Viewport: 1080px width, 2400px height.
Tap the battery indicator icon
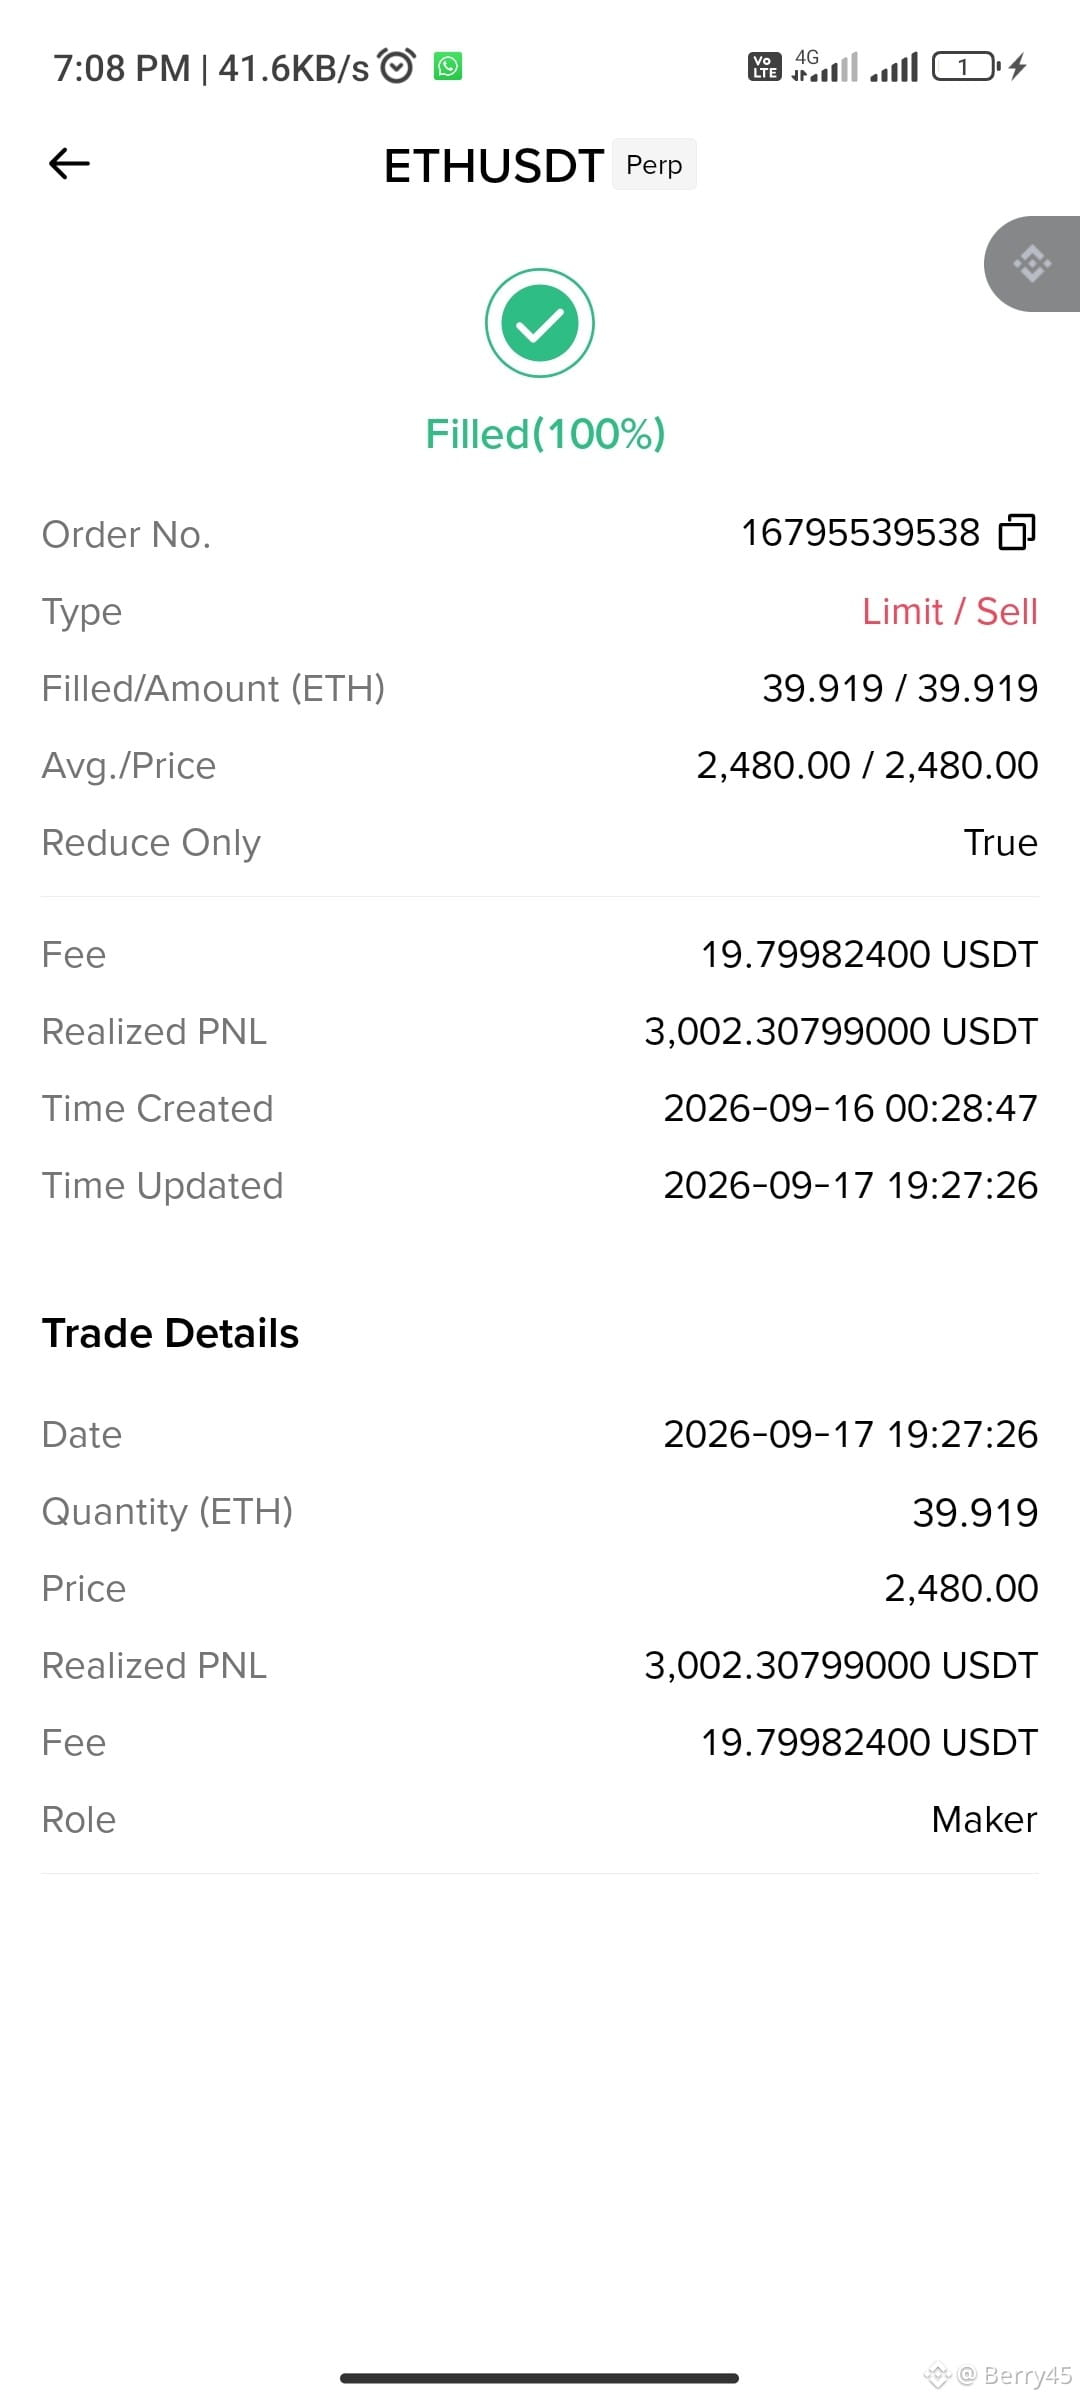(x=966, y=67)
